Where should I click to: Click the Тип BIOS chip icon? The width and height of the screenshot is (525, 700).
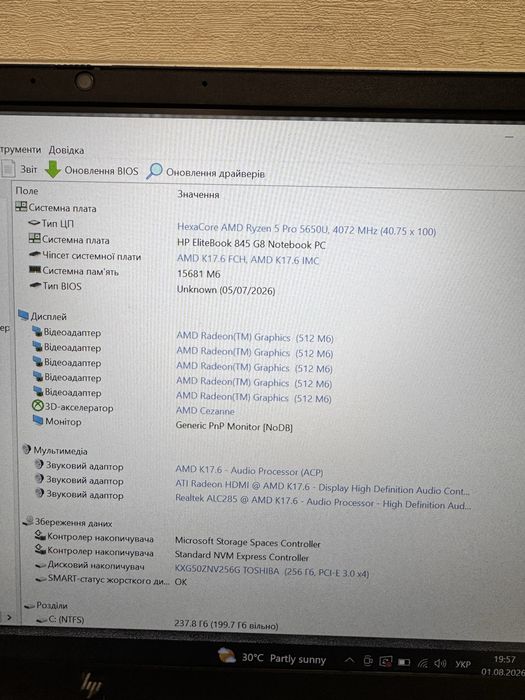35,286
